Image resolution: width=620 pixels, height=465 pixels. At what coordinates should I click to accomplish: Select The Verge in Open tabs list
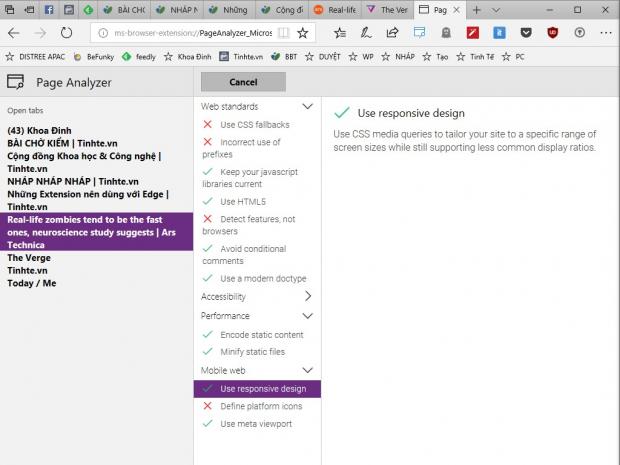[x=29, y=258]
